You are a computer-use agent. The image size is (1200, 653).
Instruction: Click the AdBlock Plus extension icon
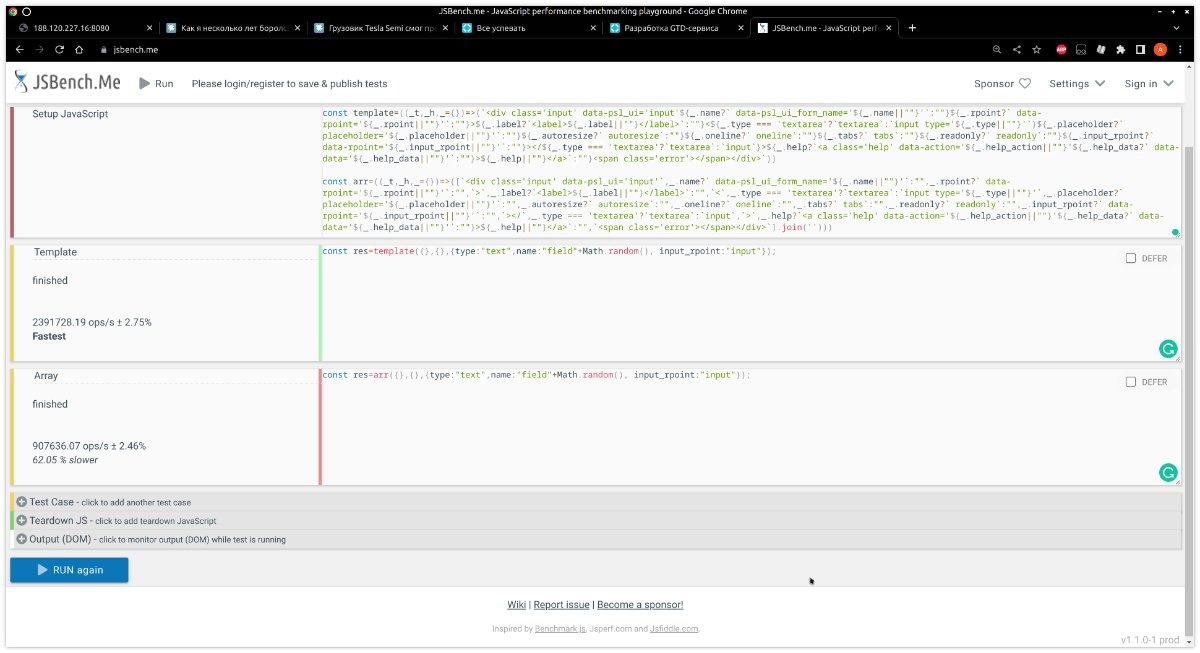pyautogui.click(x=1060, y=49)
